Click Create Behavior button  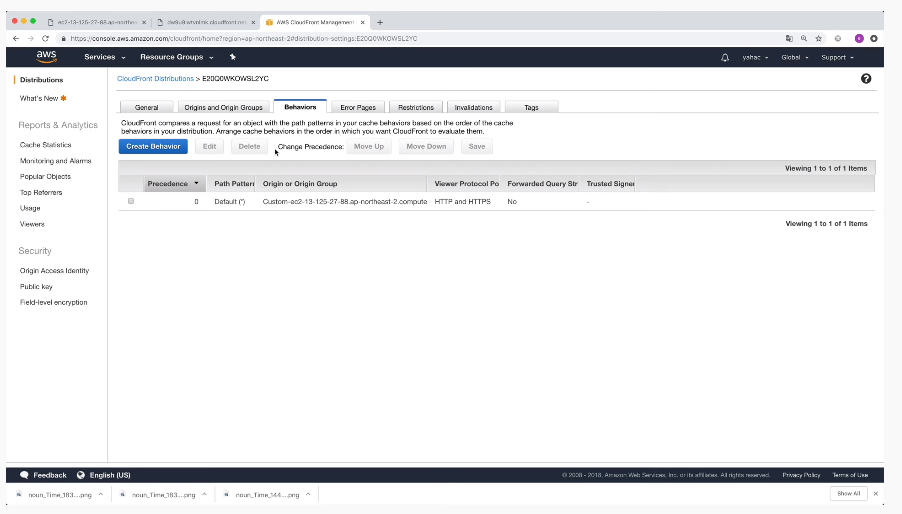click(153, 147)
